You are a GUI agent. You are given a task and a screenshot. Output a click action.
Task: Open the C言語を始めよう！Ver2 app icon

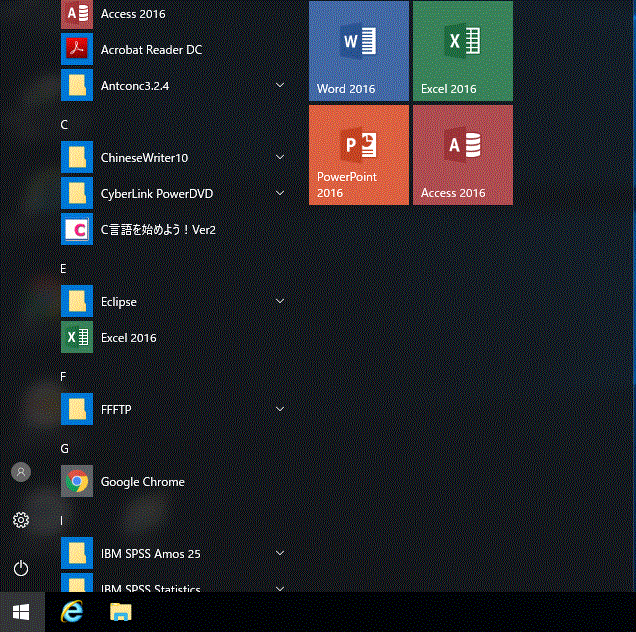(x=77, y=229)
